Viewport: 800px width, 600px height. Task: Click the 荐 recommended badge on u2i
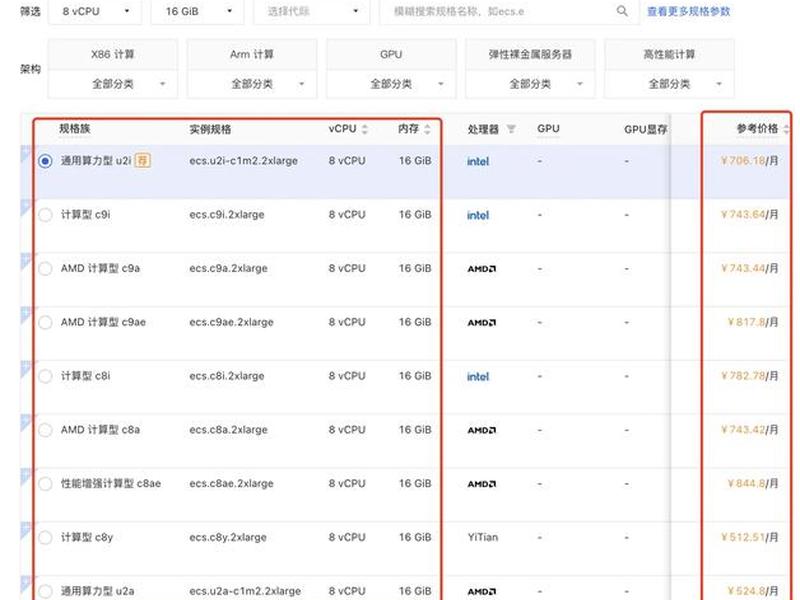[x=142, y=161]
